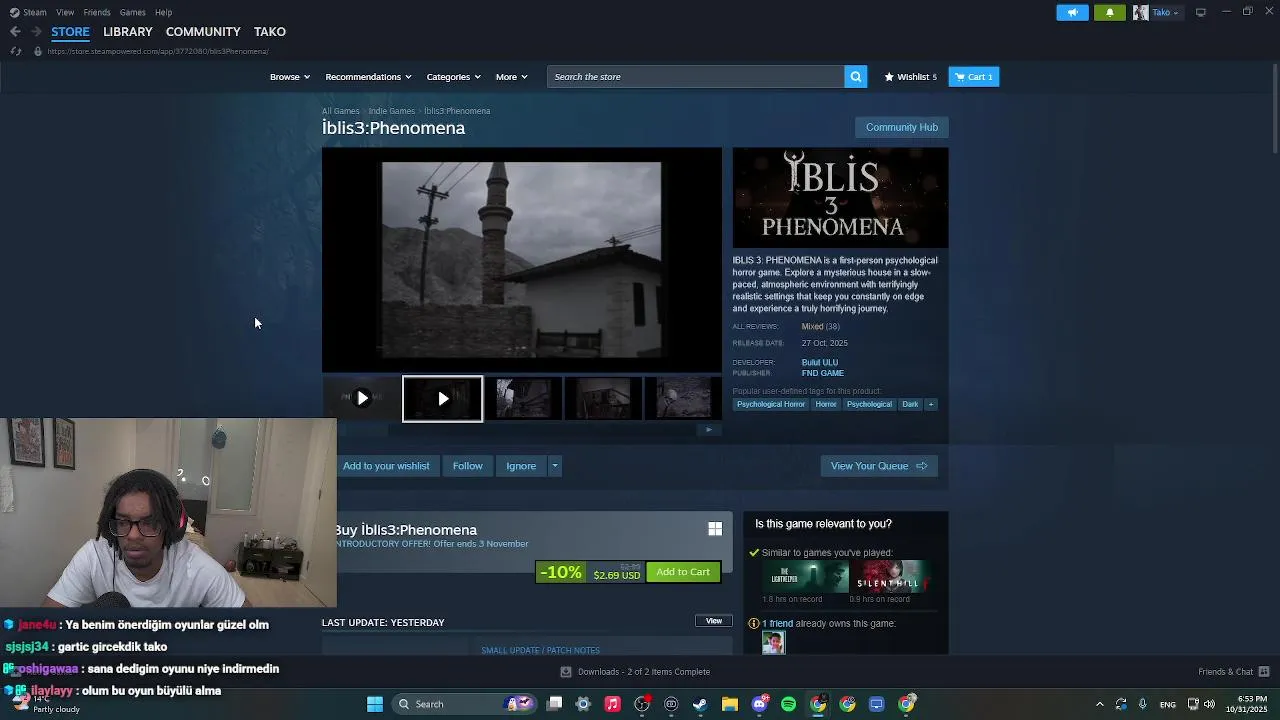Click the Big Picture mode monitor icon
Screen dimensions: 1280x720
(x=1200, y=12)
